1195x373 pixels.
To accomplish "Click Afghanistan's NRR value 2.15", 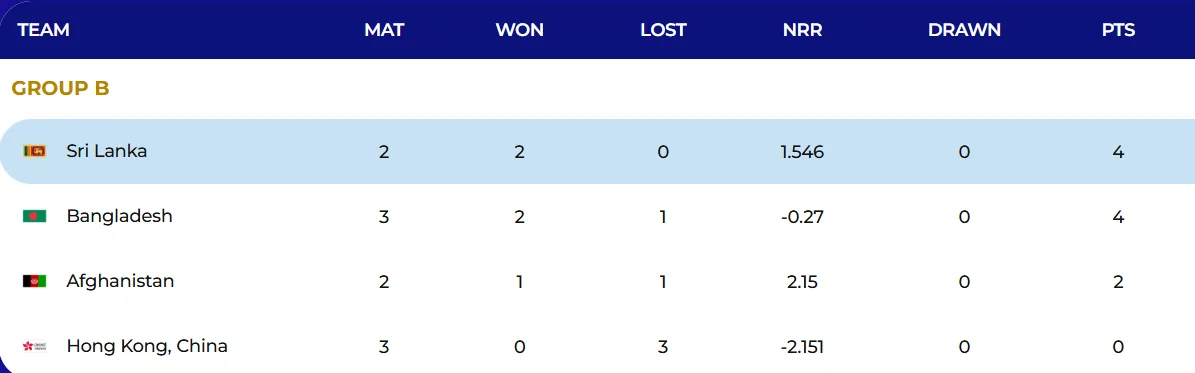I will tap(803, 282).
